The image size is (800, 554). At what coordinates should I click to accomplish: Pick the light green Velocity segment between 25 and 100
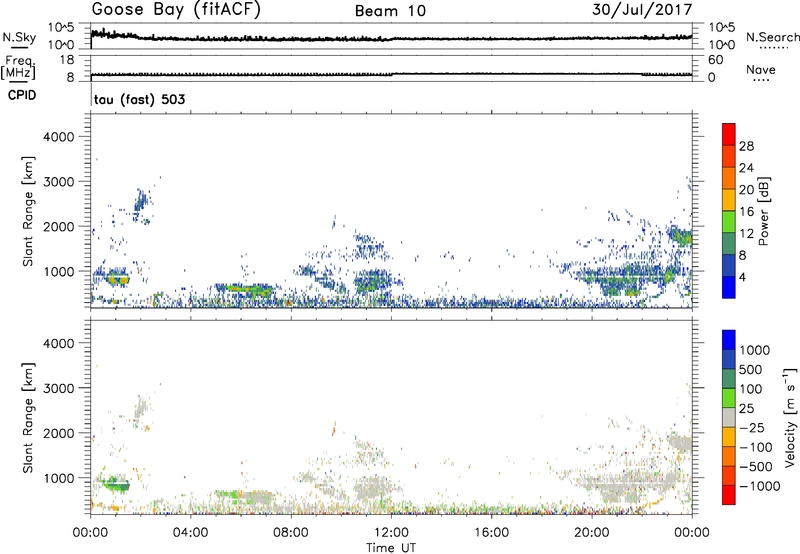click(729, 398)
